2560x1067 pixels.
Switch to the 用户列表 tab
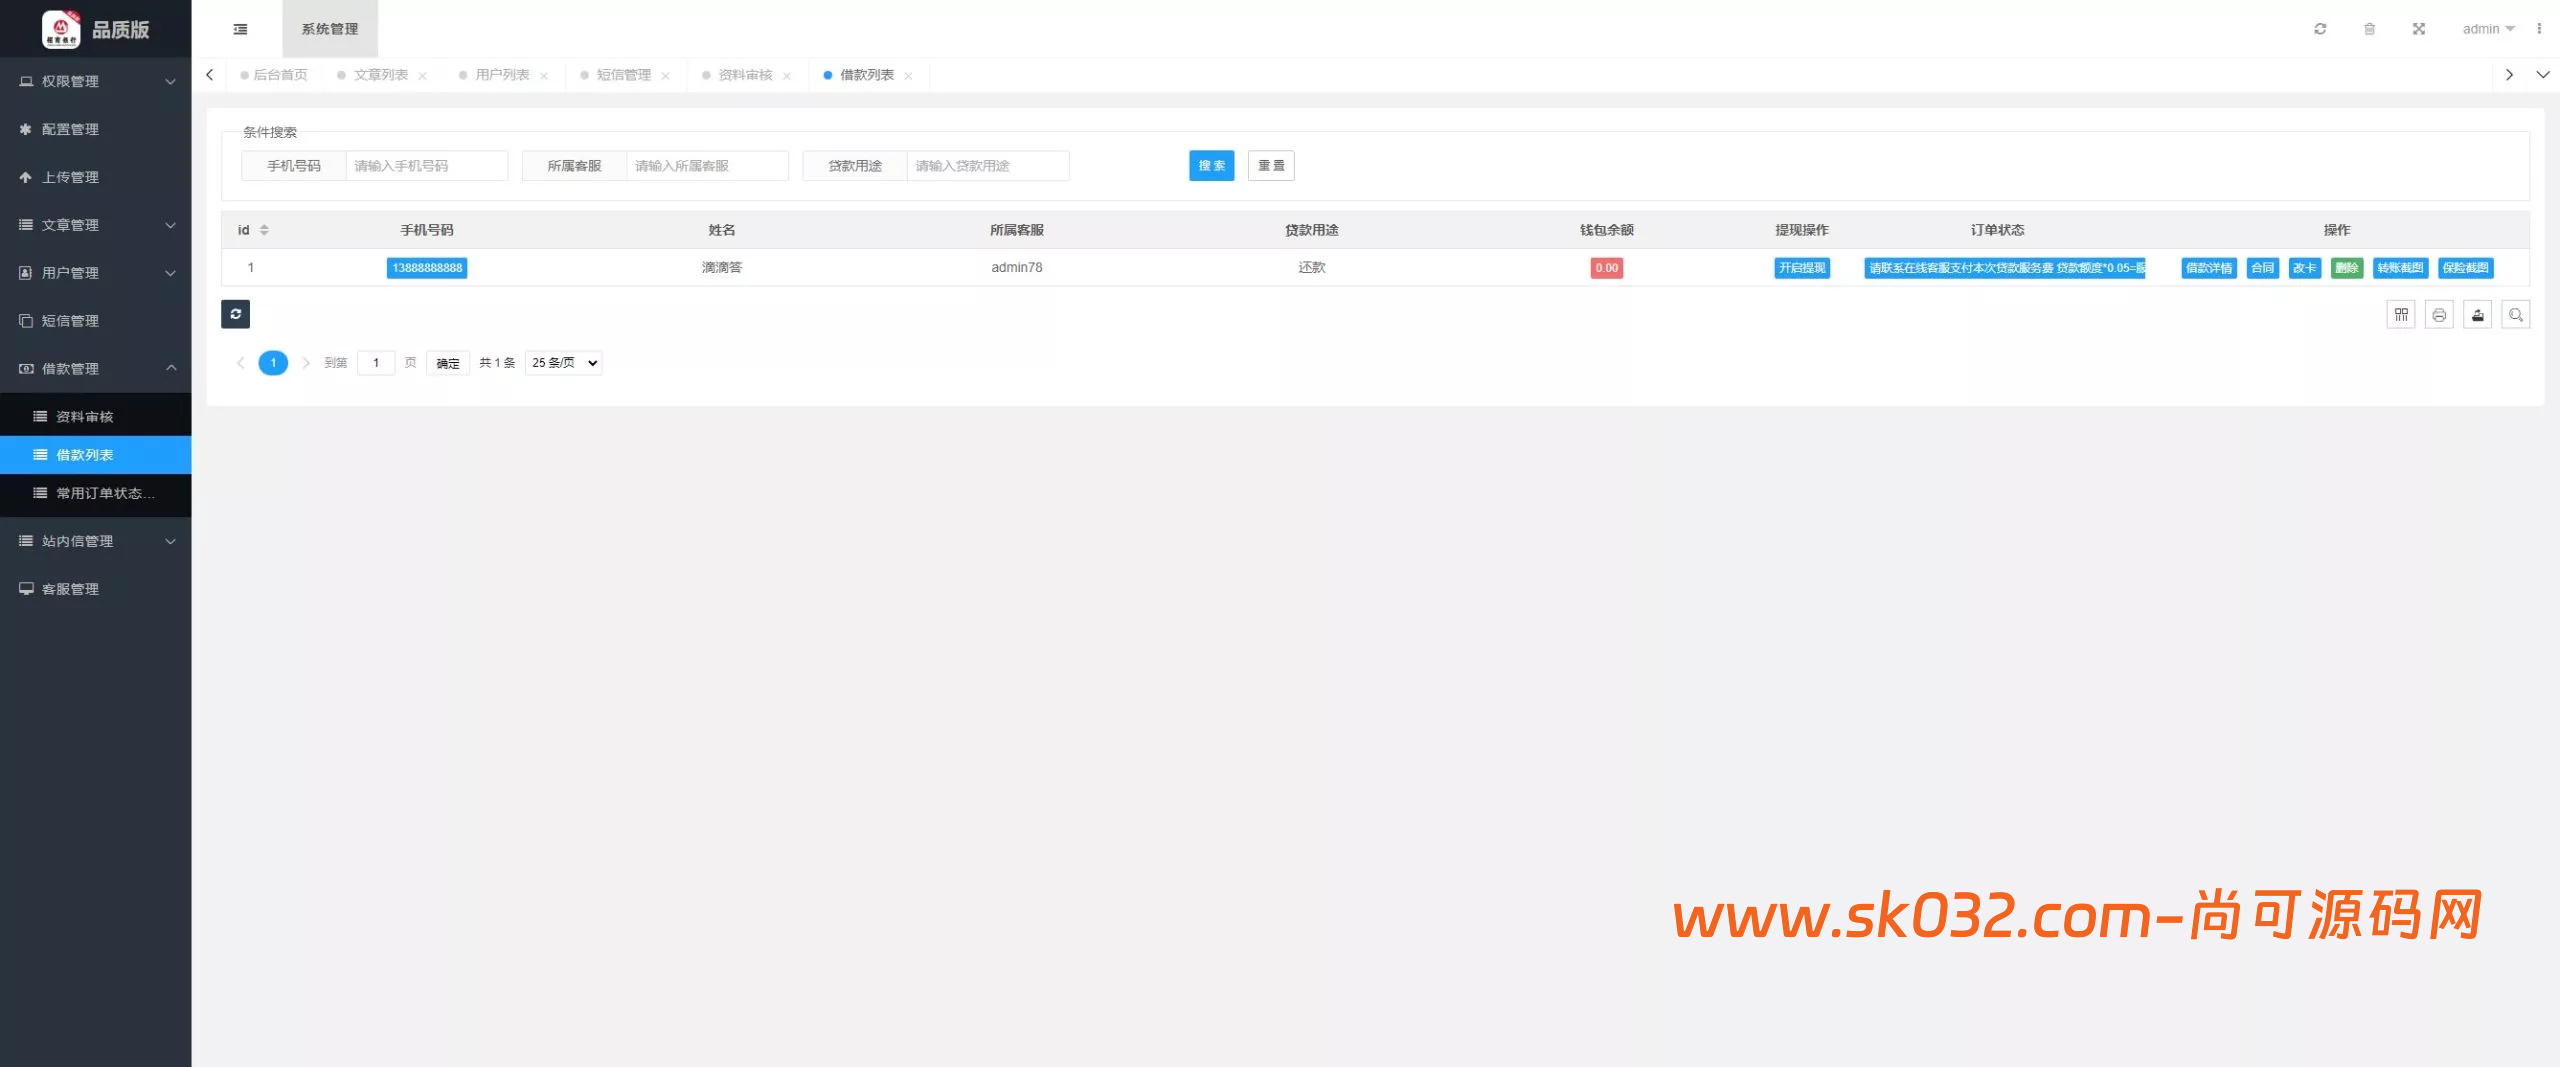(502, 75)
